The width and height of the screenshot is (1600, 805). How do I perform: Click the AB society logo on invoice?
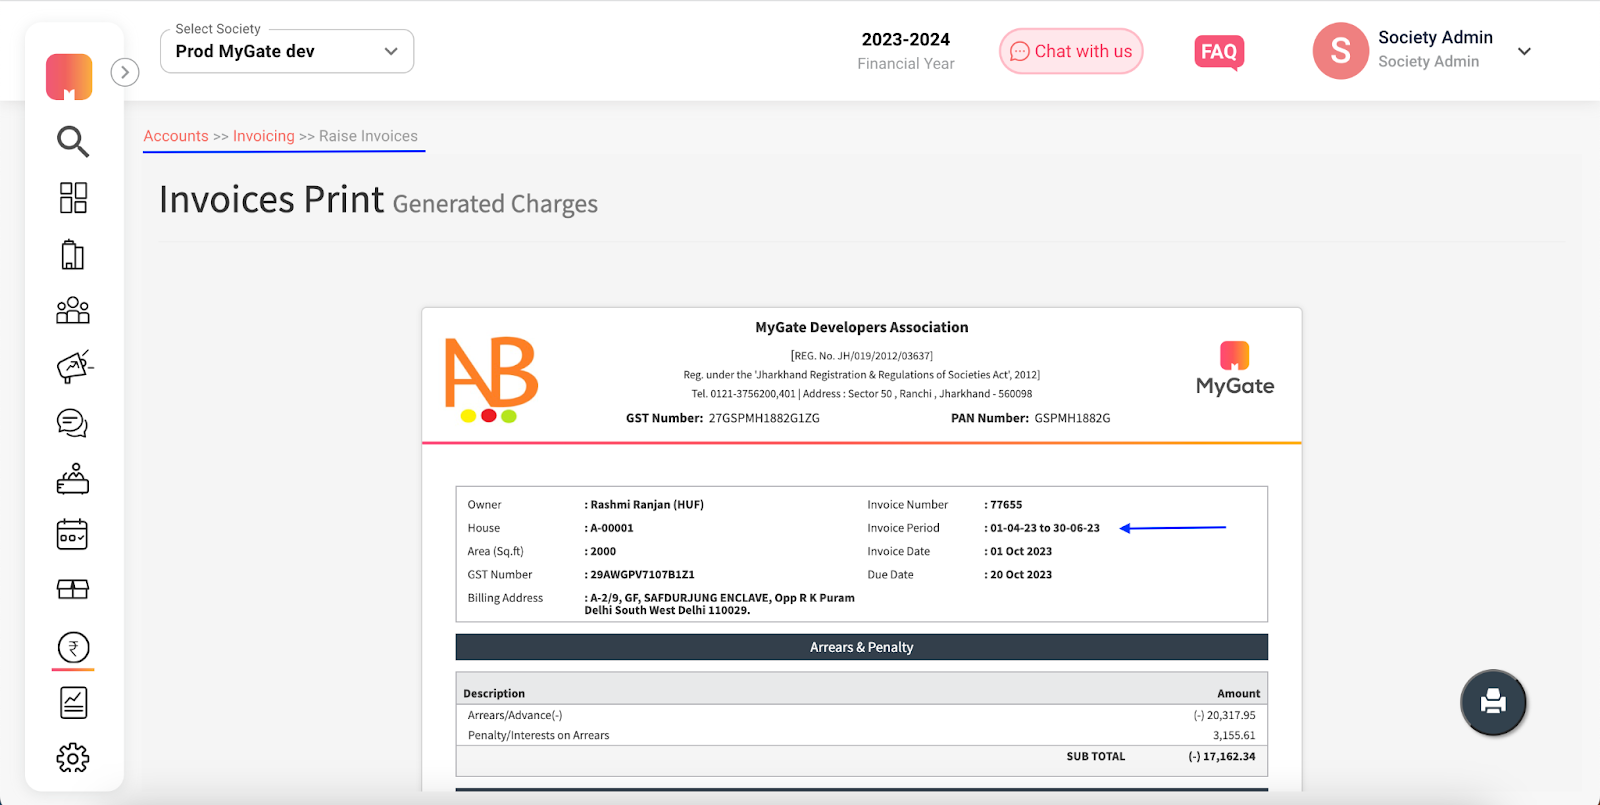tap(491, 379)
